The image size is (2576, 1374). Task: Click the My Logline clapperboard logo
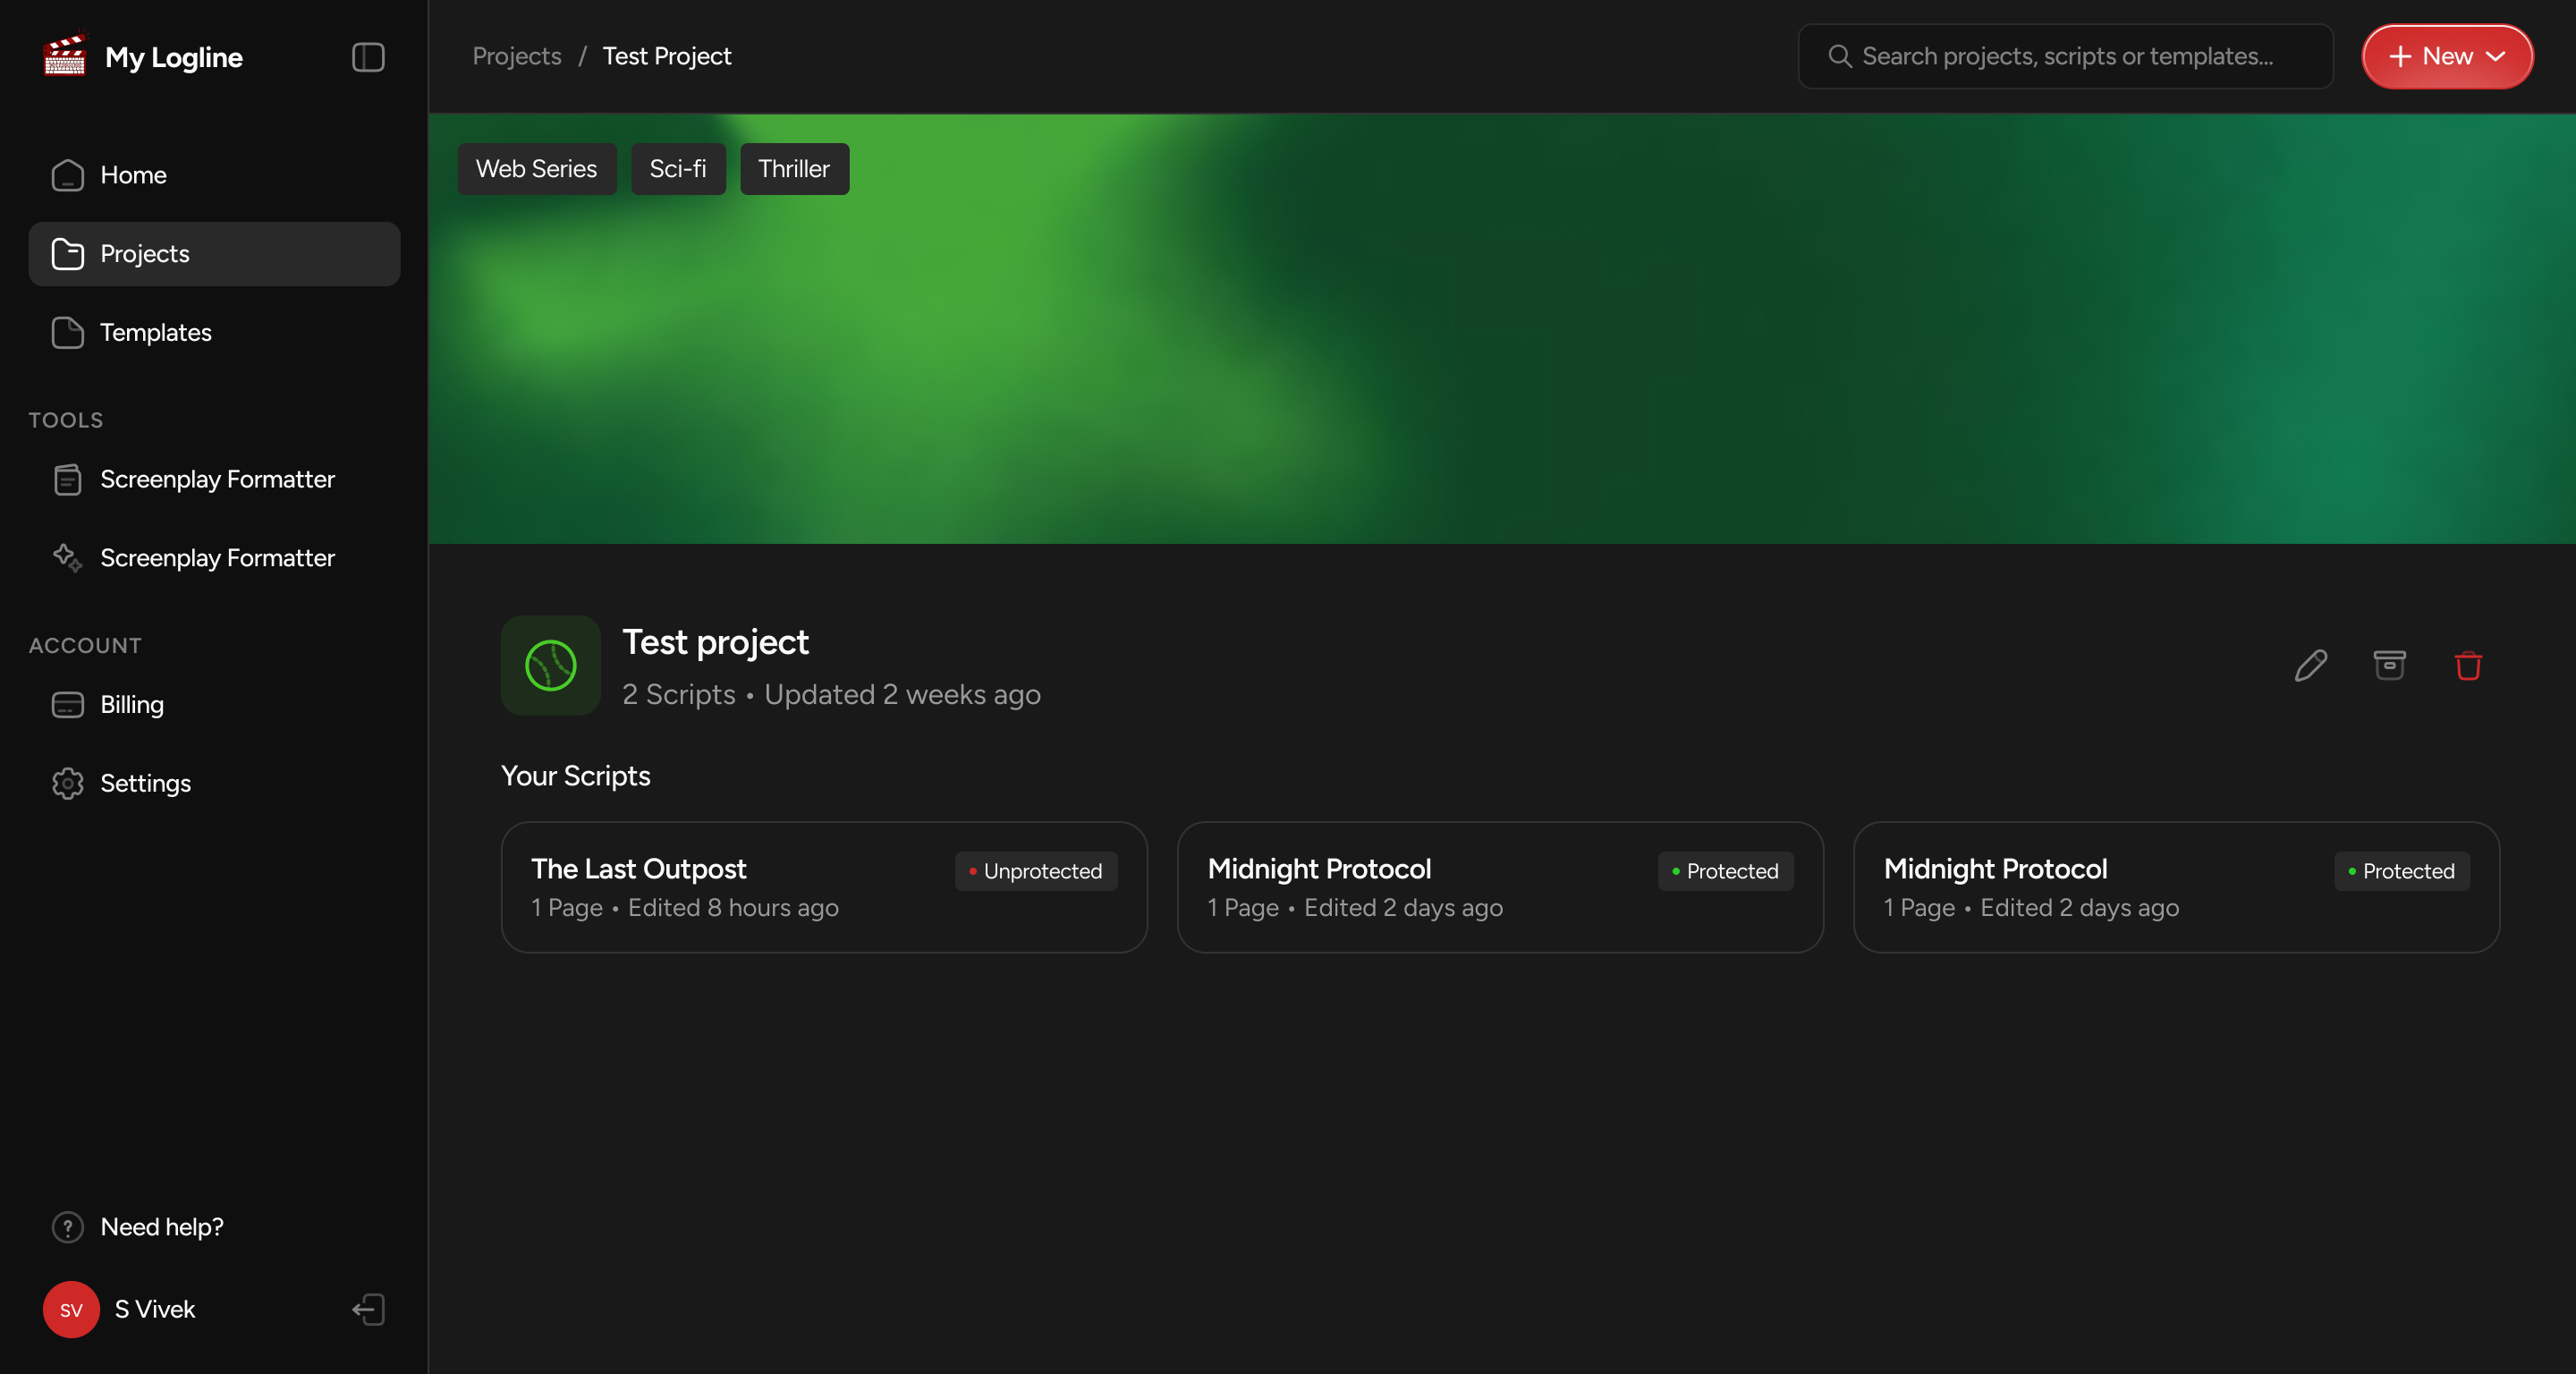[65, 56]
